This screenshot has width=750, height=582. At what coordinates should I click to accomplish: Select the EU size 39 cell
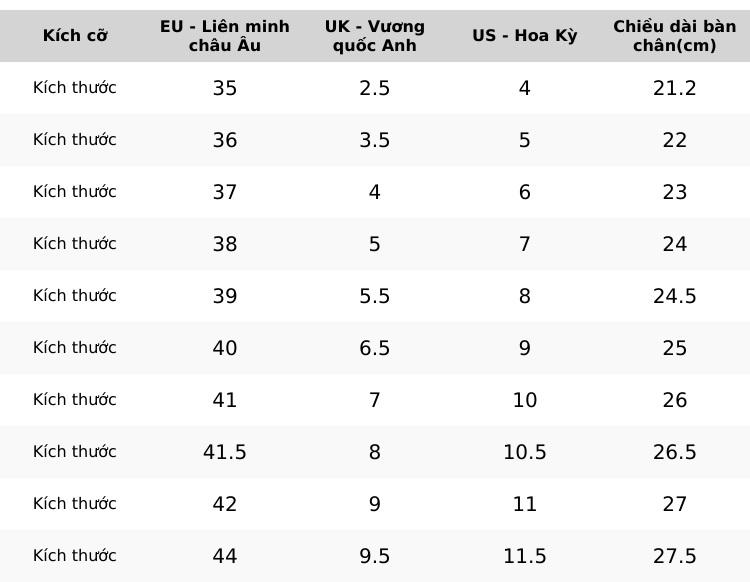pyautogui.click(x=225, y=296)
